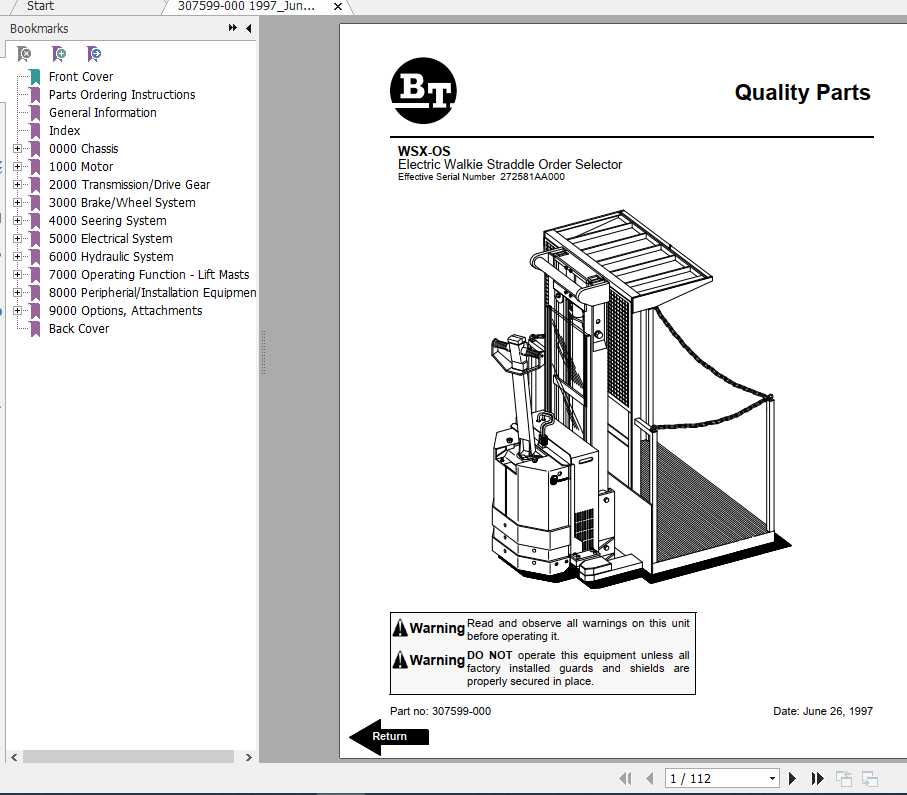Viewport: 907px width, 795px height.
Task: Advance to the next page arrow icon
Action: coord(793,778)
